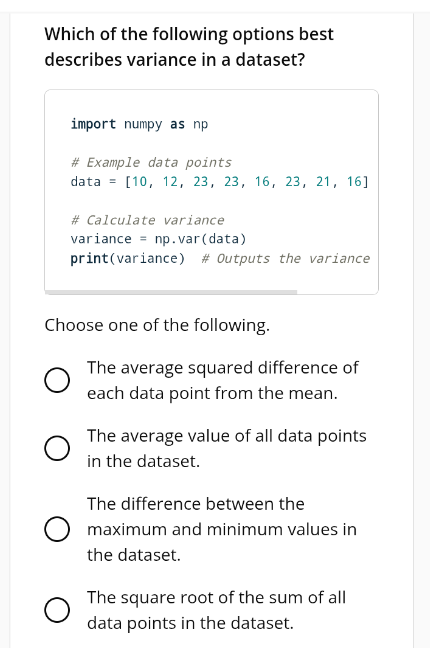Click label text 'each data point from the mean.'
This screenshot has width=430, height=648.
(212, 393)
